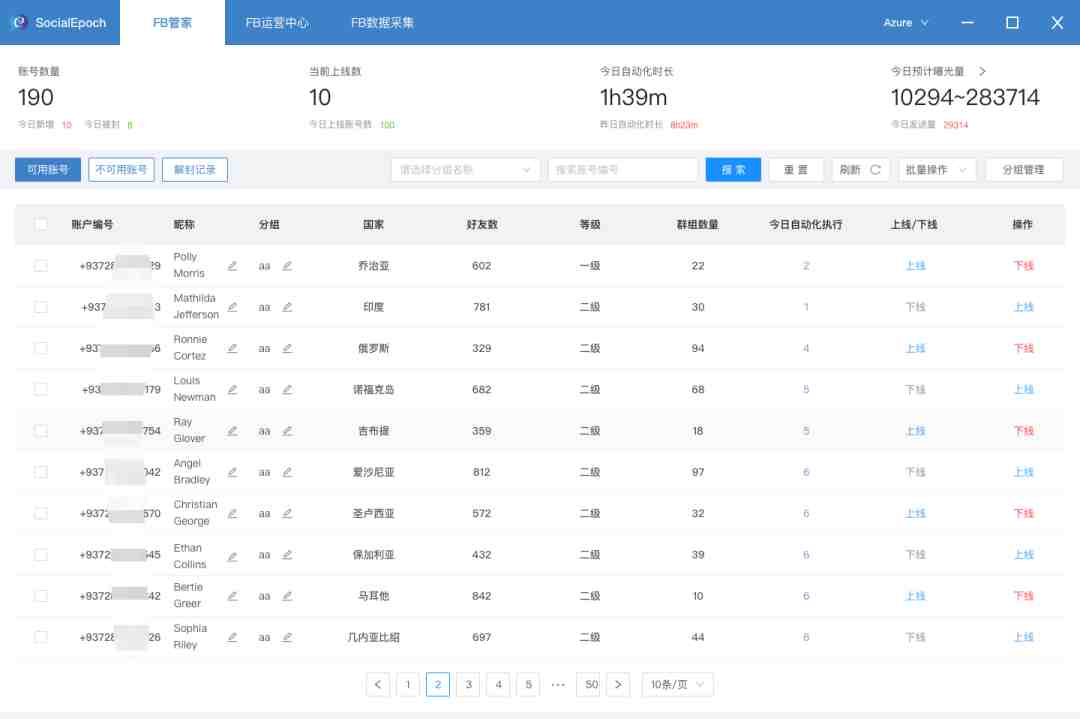Edit group pencil icon in Sophia Riley row

(x=287, y=638)
